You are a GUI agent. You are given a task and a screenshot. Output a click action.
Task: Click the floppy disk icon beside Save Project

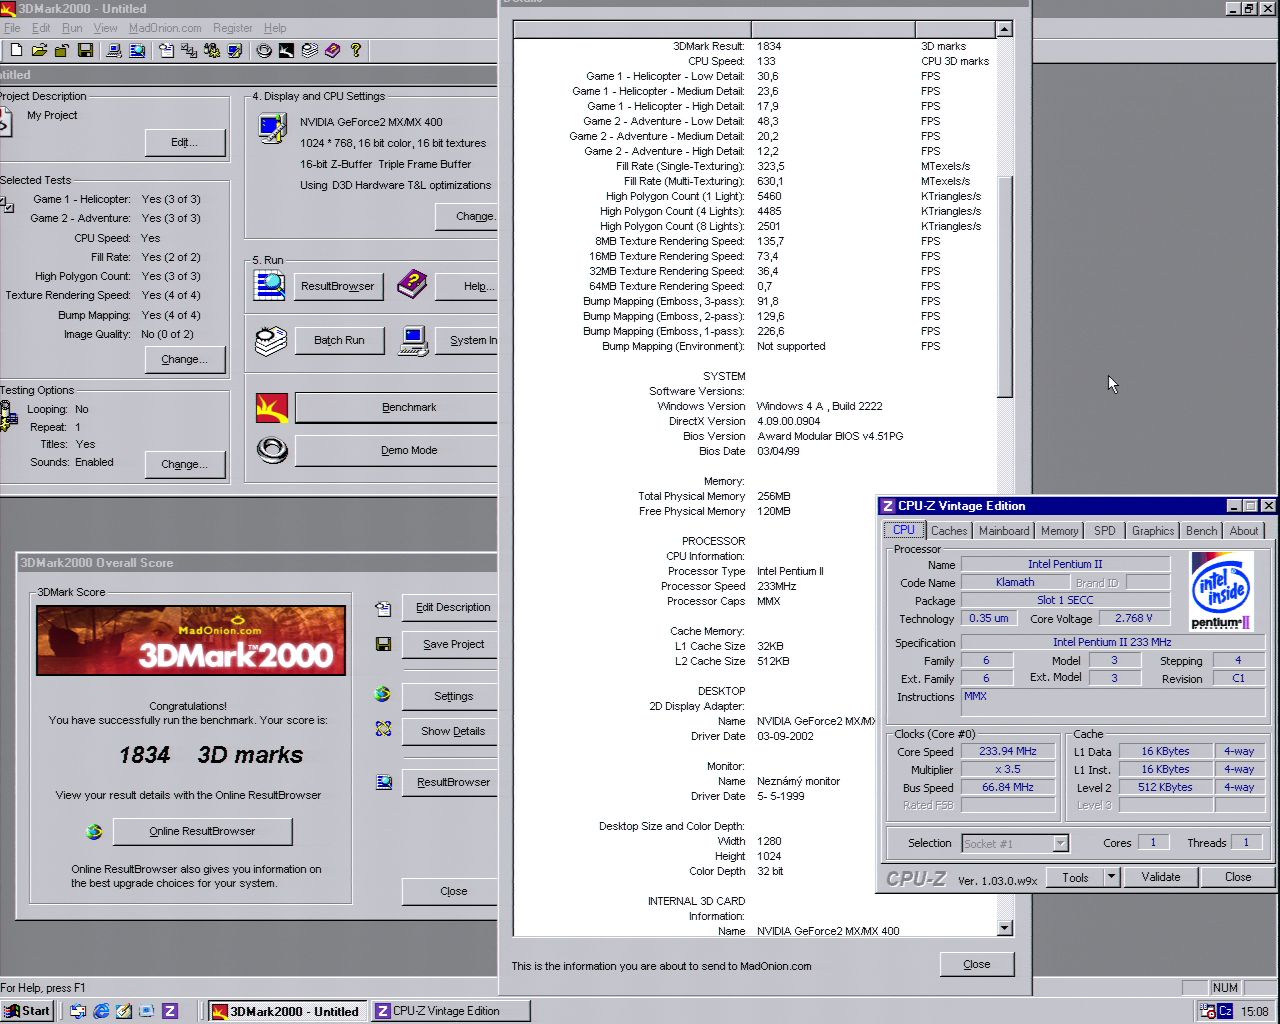point(383,644)
